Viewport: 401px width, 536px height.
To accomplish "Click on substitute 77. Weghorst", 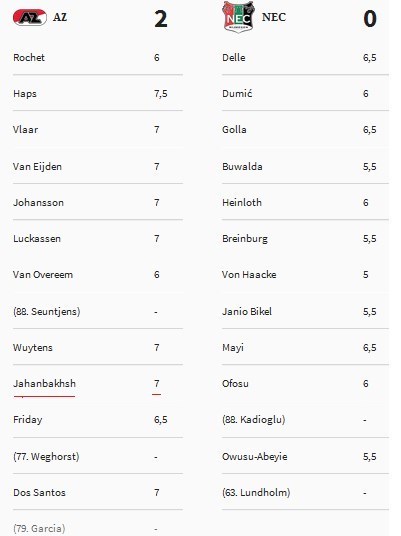I will pyautogui.click(x=46, y=456).
